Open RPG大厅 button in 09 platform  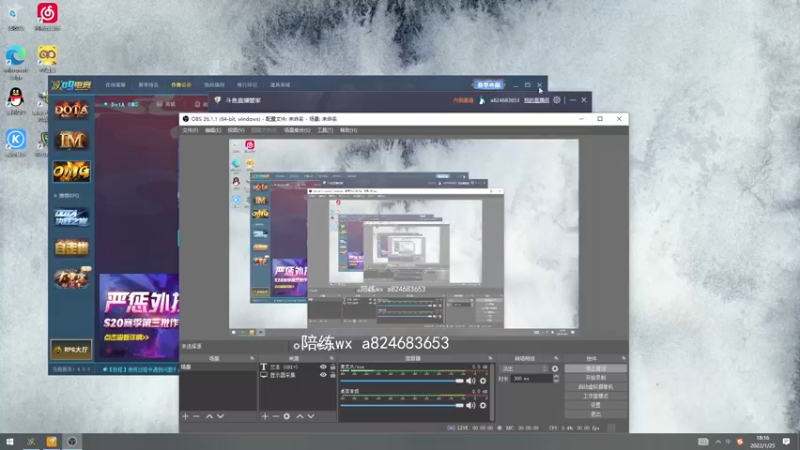click(71, 349)
